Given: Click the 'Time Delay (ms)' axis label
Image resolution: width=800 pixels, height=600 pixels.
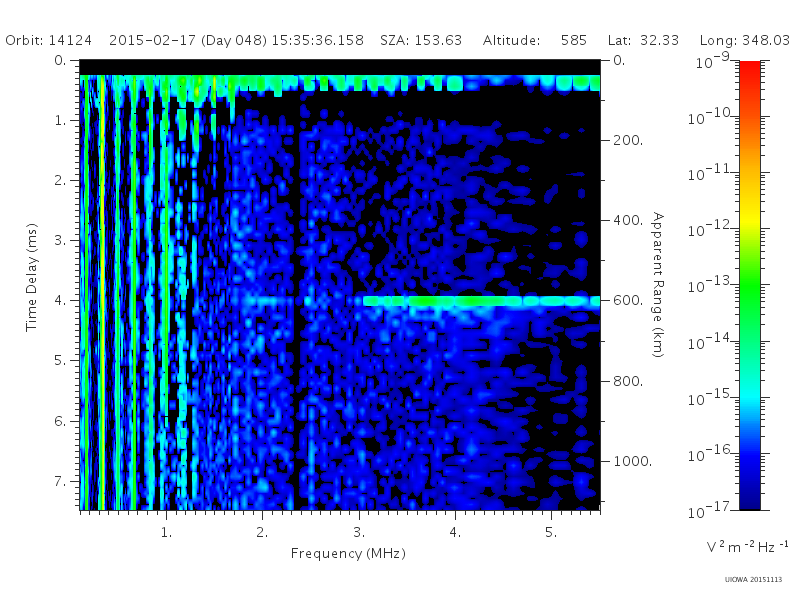Looking at the screenshot, I should pyautogui.click(x=32, y=277).
